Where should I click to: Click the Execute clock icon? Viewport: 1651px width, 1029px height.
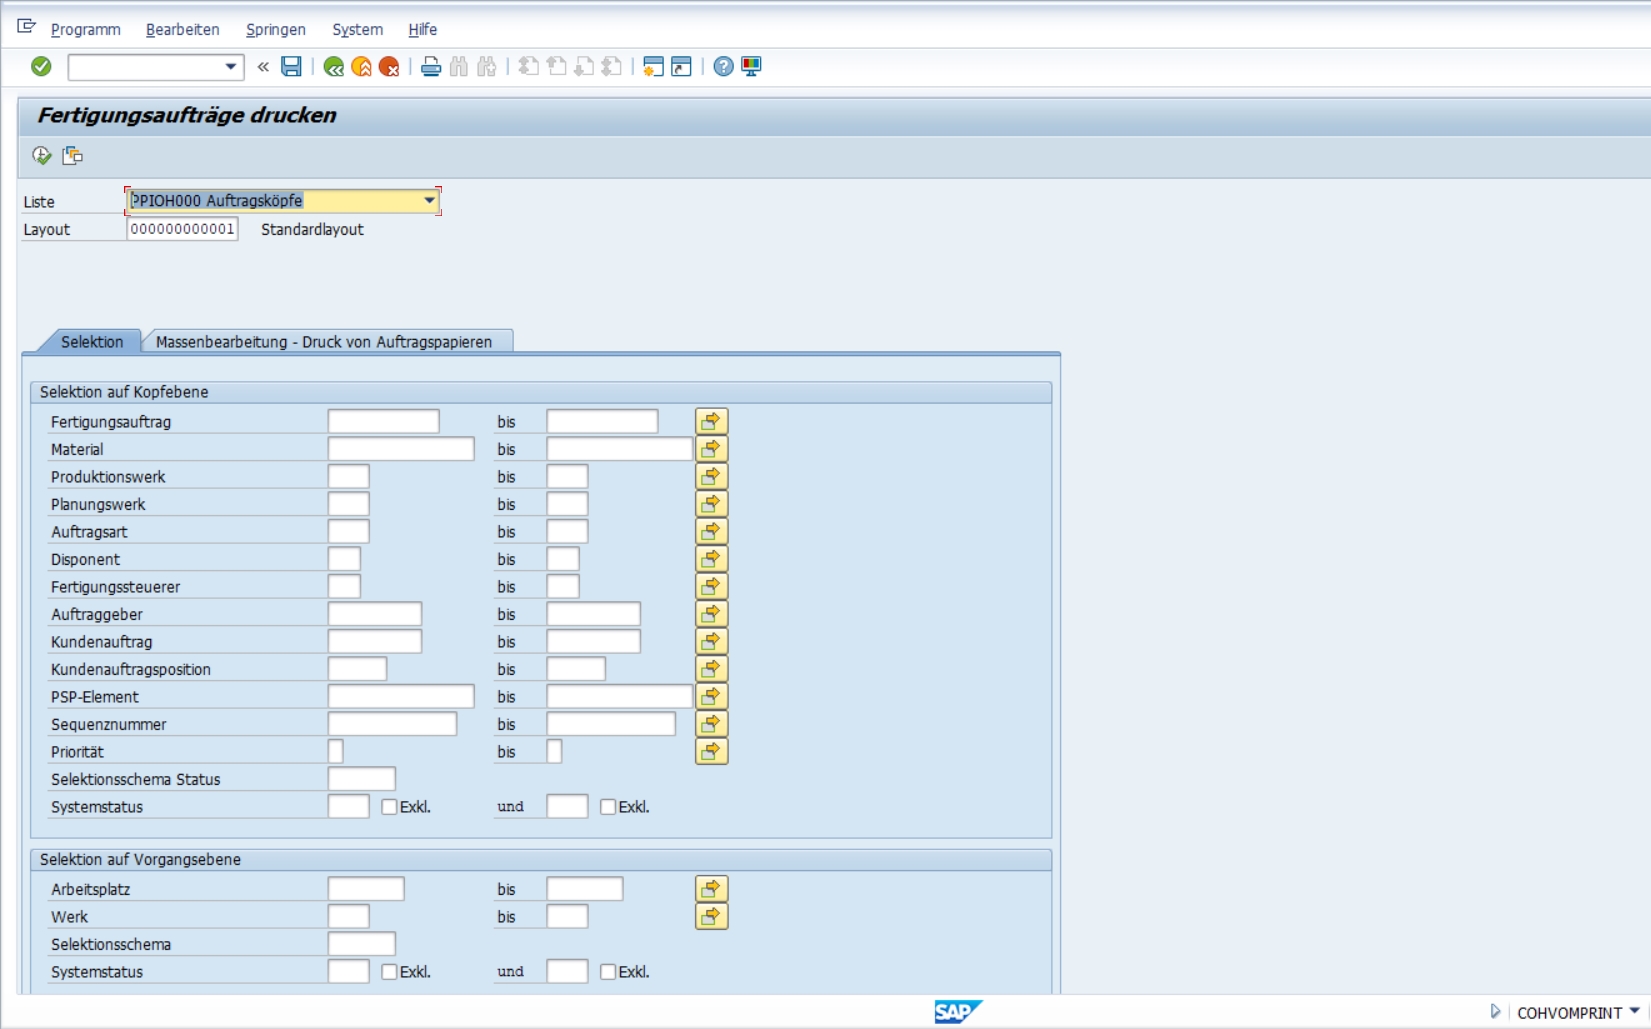pos(41,155)
